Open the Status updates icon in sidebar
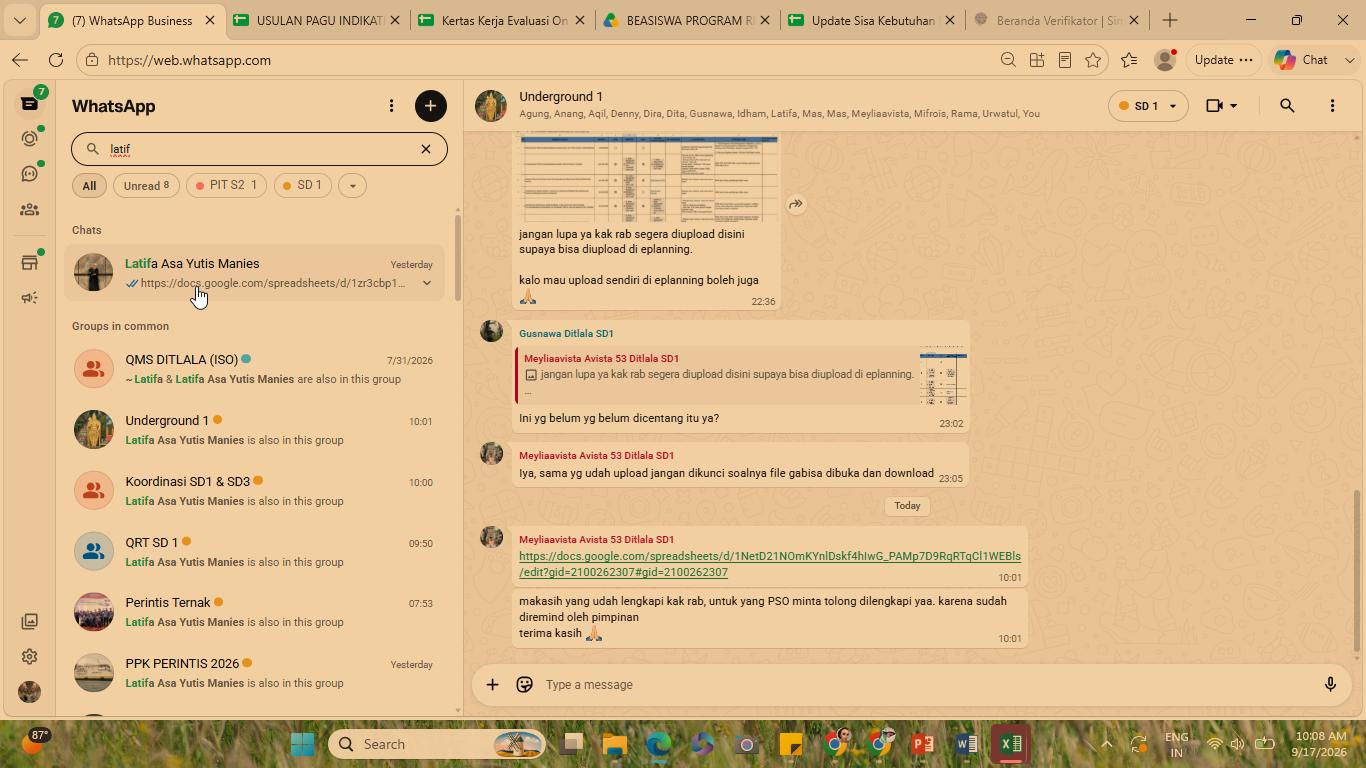 (x=30, y=139)
